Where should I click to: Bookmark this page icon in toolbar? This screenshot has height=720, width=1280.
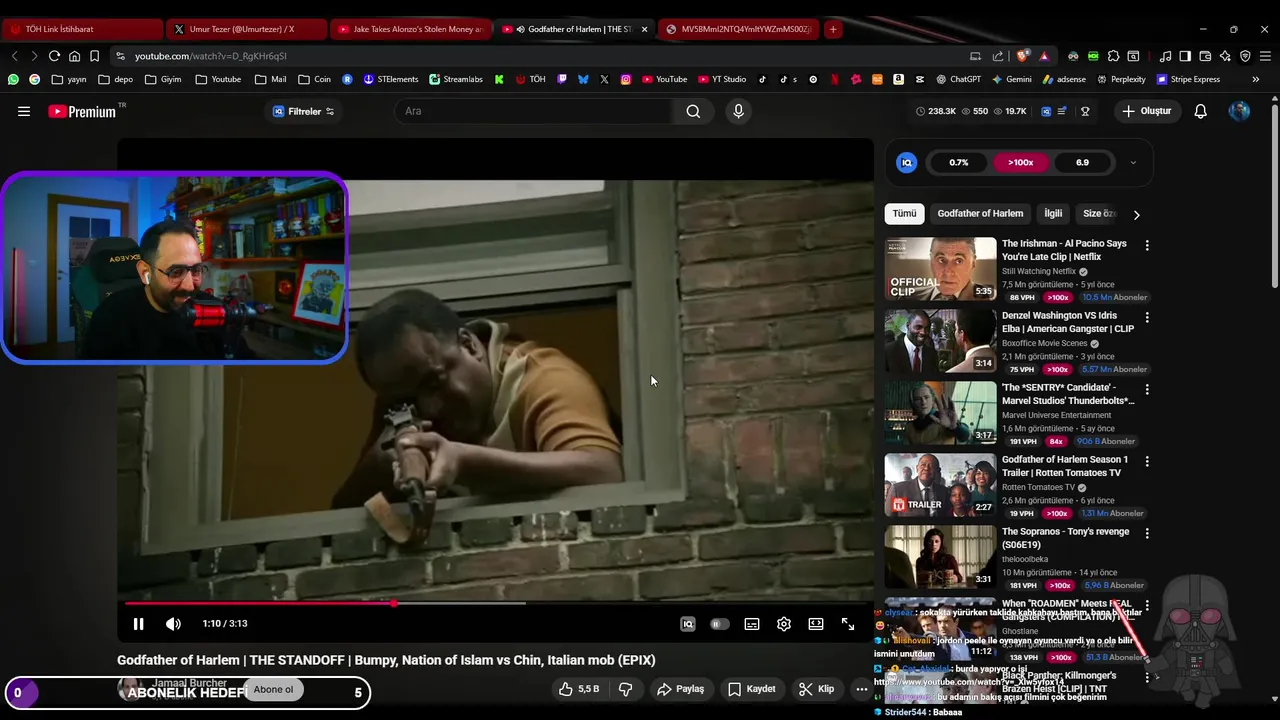click(94, 56)
